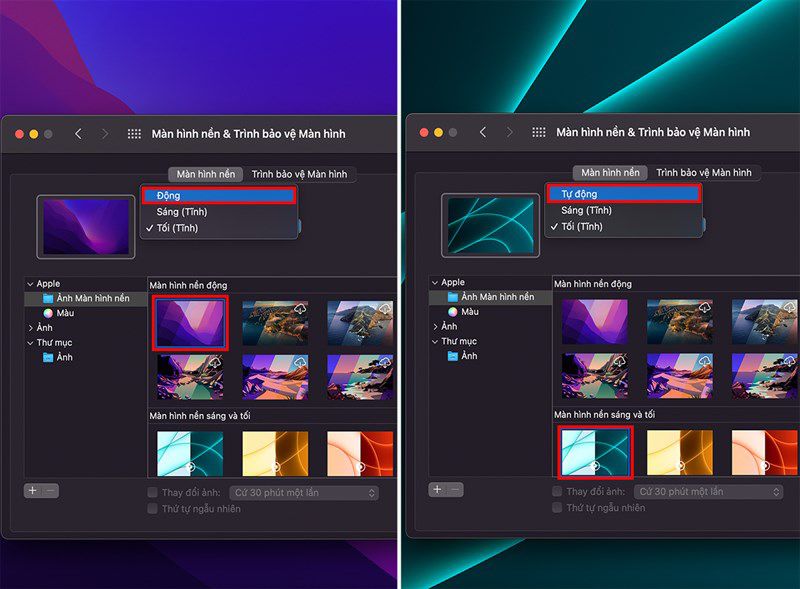This screenshot has width=800, height=589.
Task: Choose 'Tối (Tĩnh)' option in right window menu
Action: coord(623,227)
